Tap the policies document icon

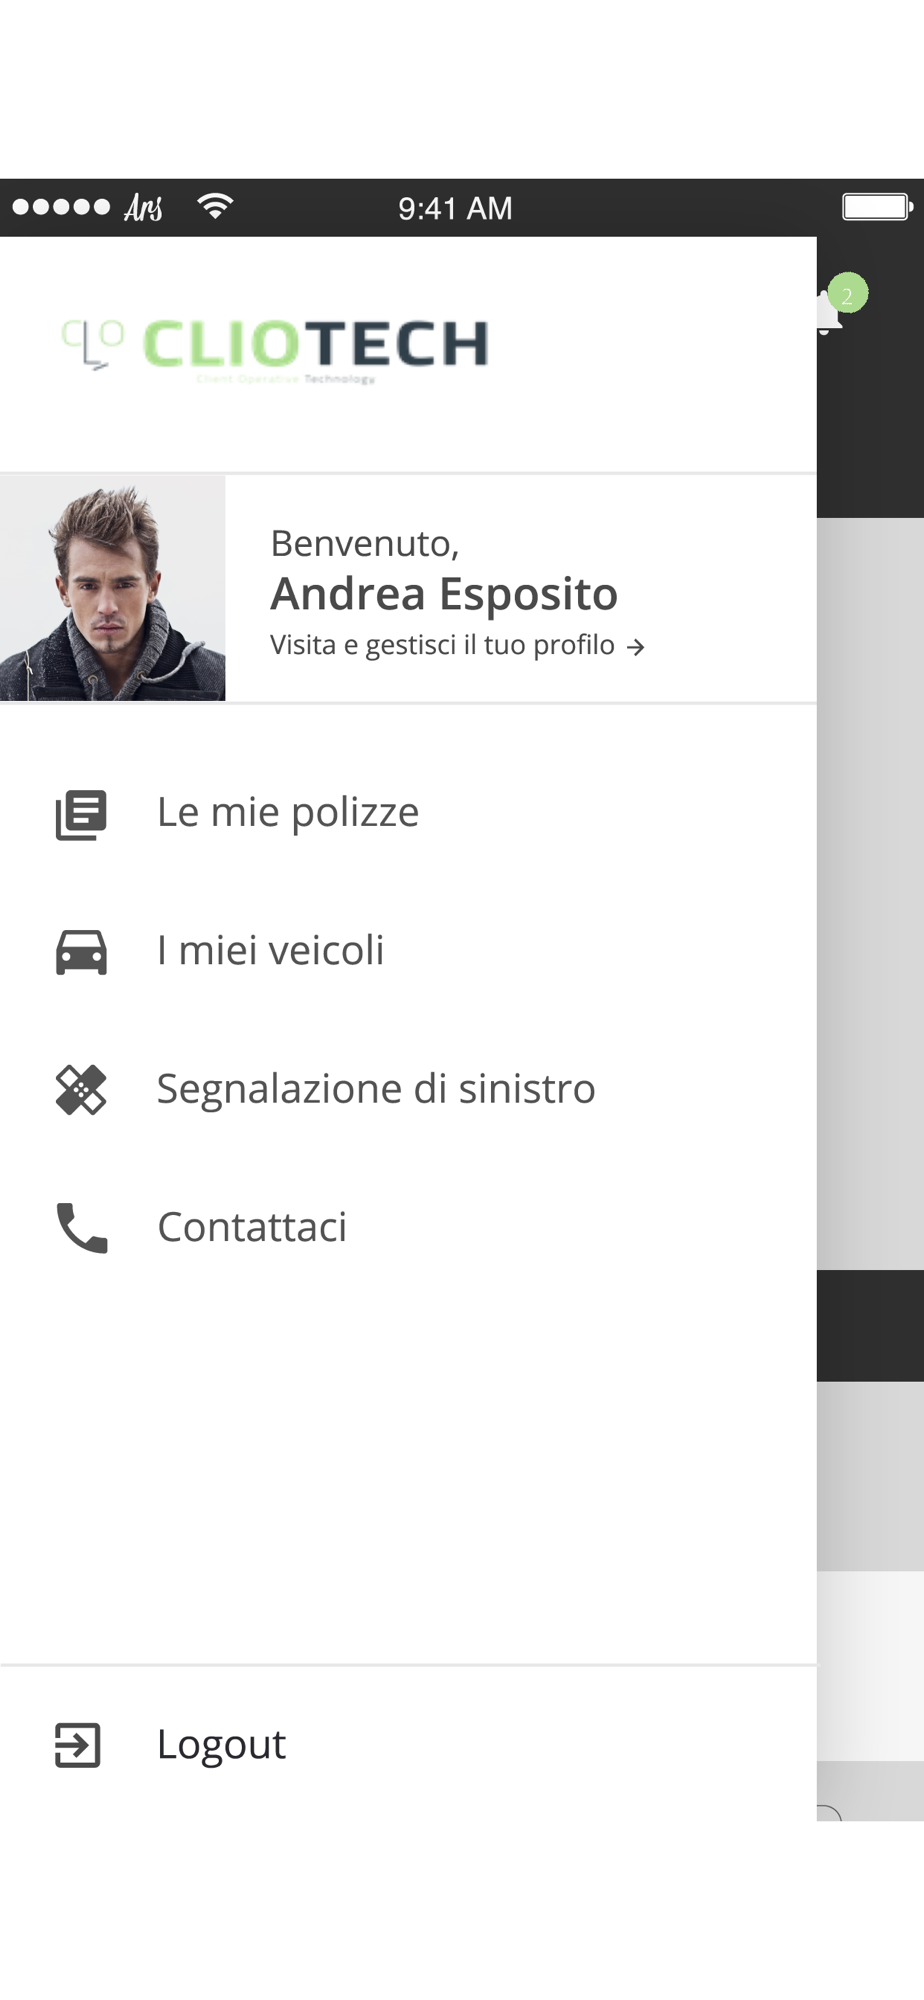(x=81, y=815)
